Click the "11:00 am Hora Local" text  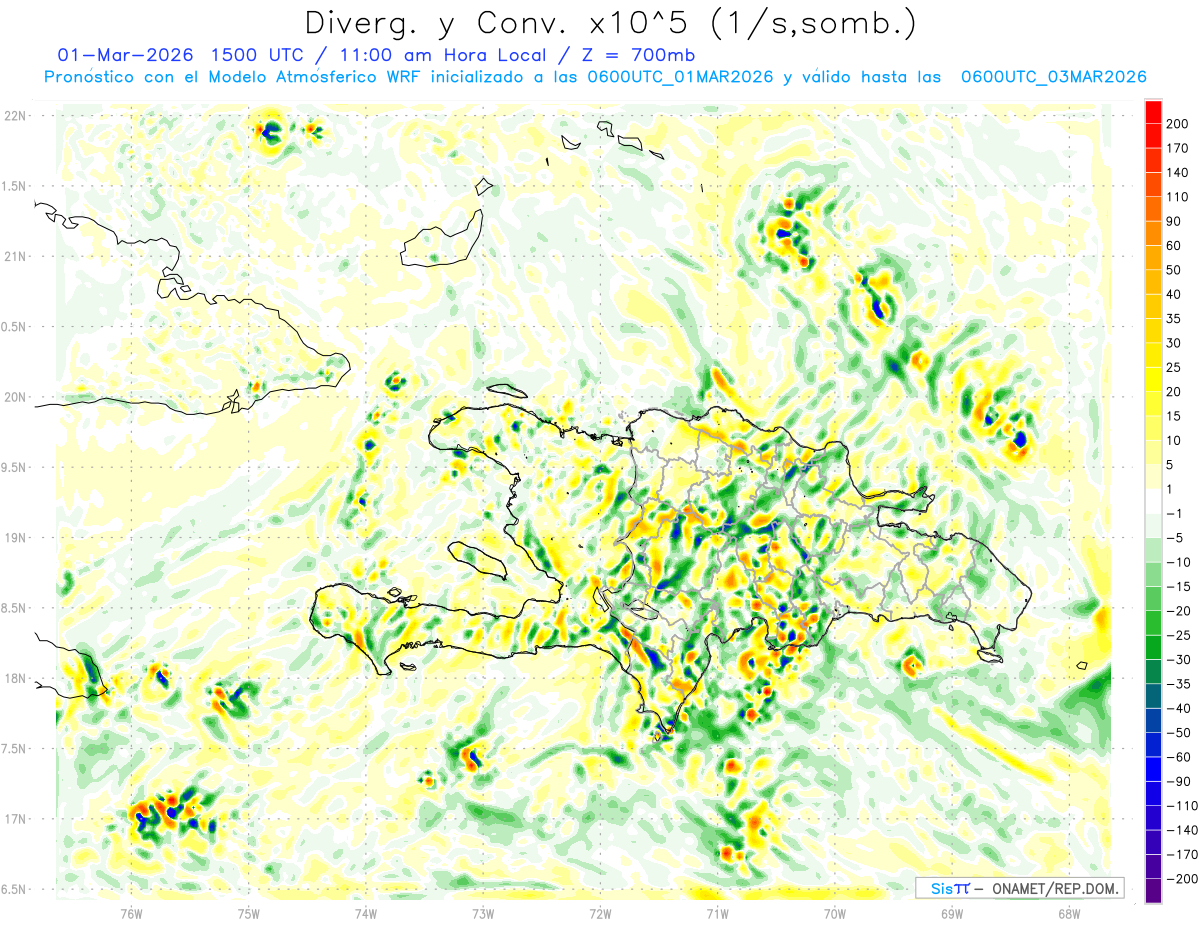pyautogui.click(x=445, y=55)
